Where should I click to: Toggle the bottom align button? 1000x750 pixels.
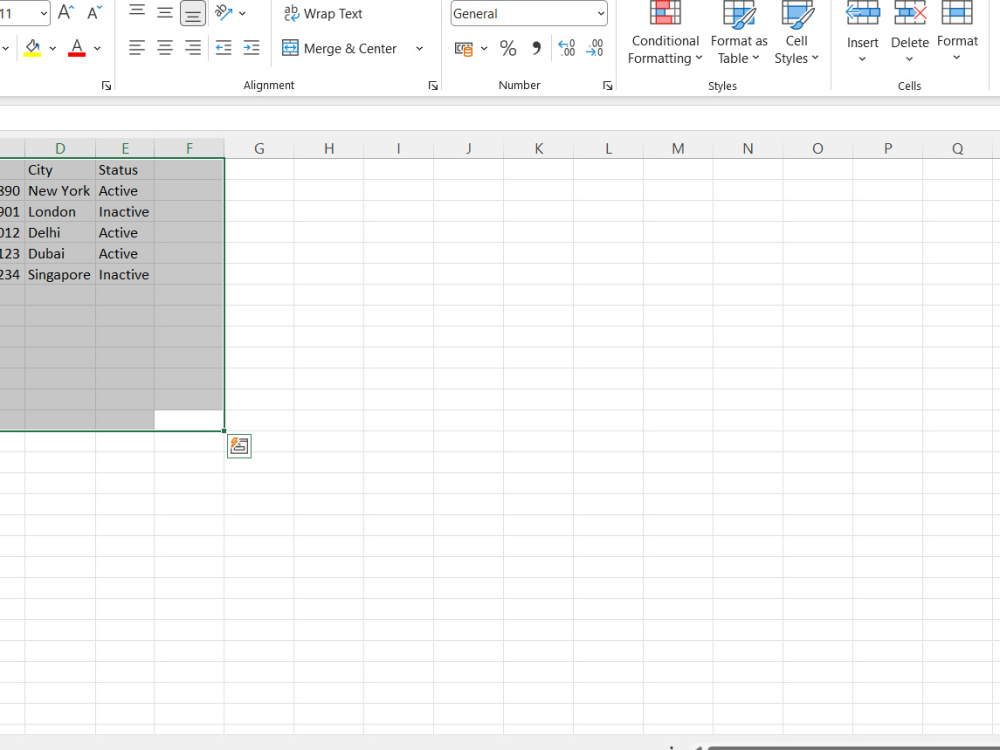[x=193, y=13]
